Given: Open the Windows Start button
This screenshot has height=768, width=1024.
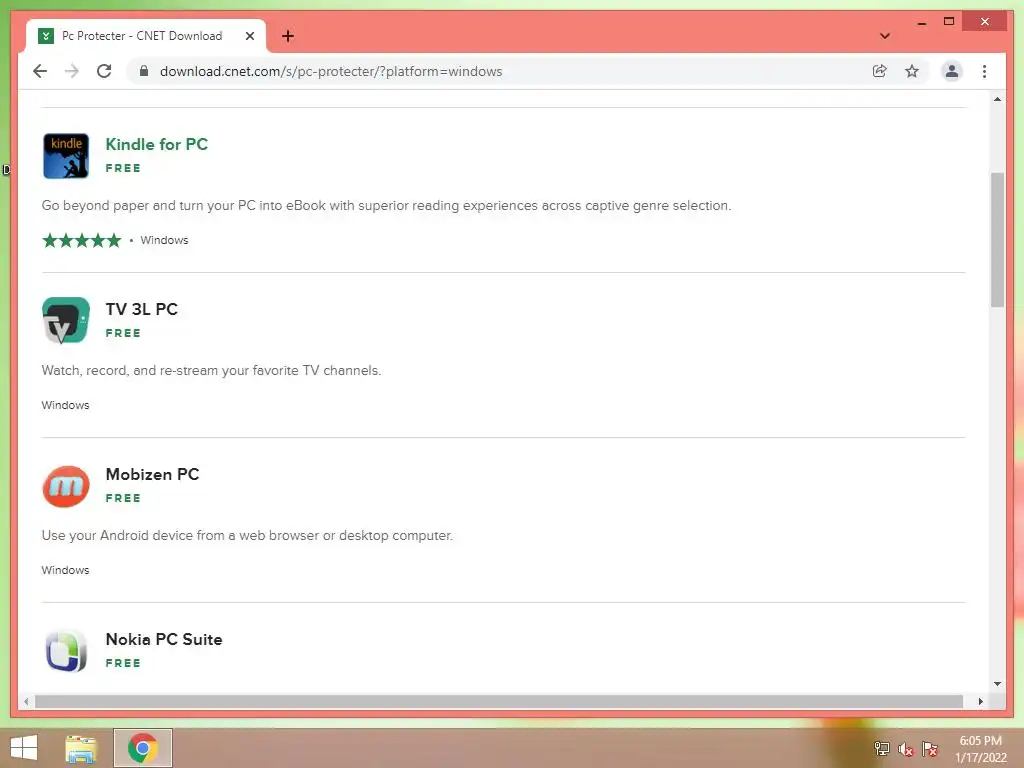Looking at the screenshot, I should click(x=24, y=748).
